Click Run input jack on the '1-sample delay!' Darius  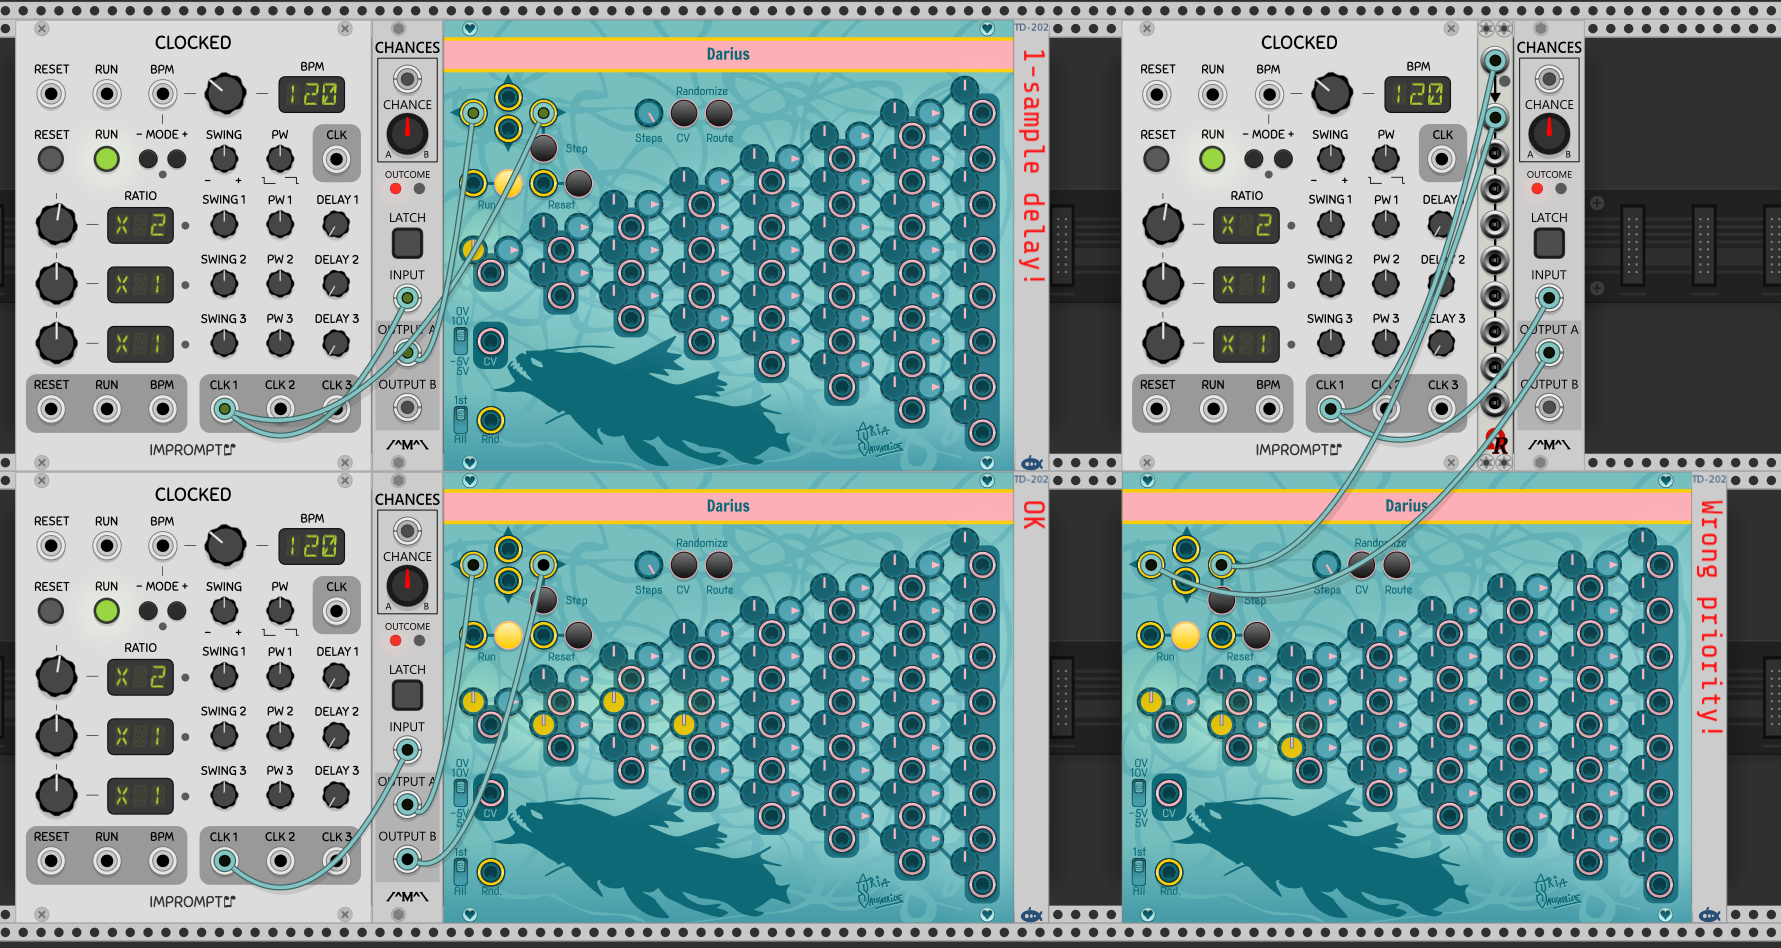pos(473,183)
